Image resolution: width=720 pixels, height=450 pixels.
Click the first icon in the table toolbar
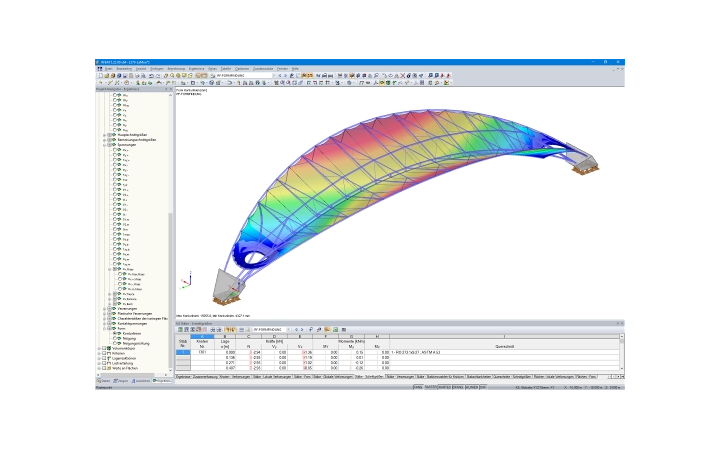tap(180, 330)
